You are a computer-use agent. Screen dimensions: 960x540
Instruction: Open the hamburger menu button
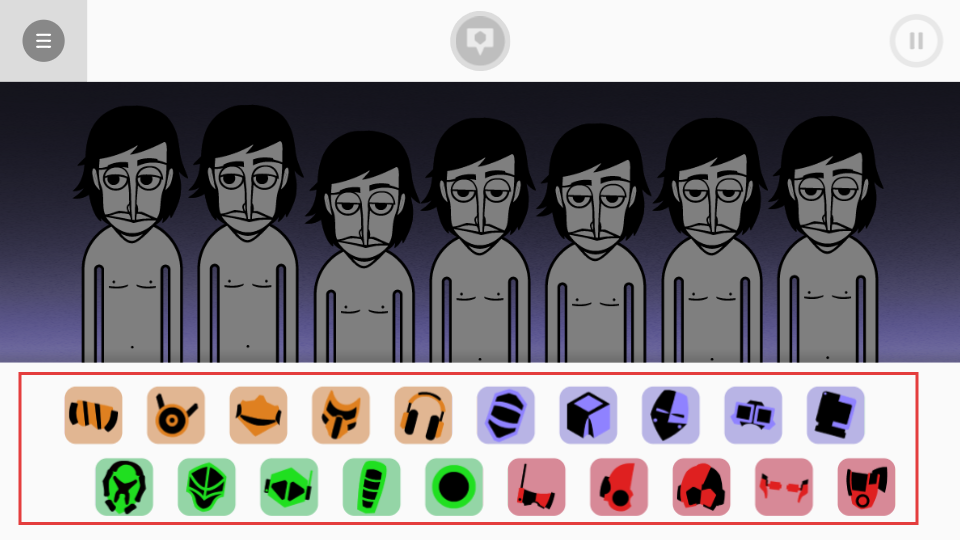[43, 41]
